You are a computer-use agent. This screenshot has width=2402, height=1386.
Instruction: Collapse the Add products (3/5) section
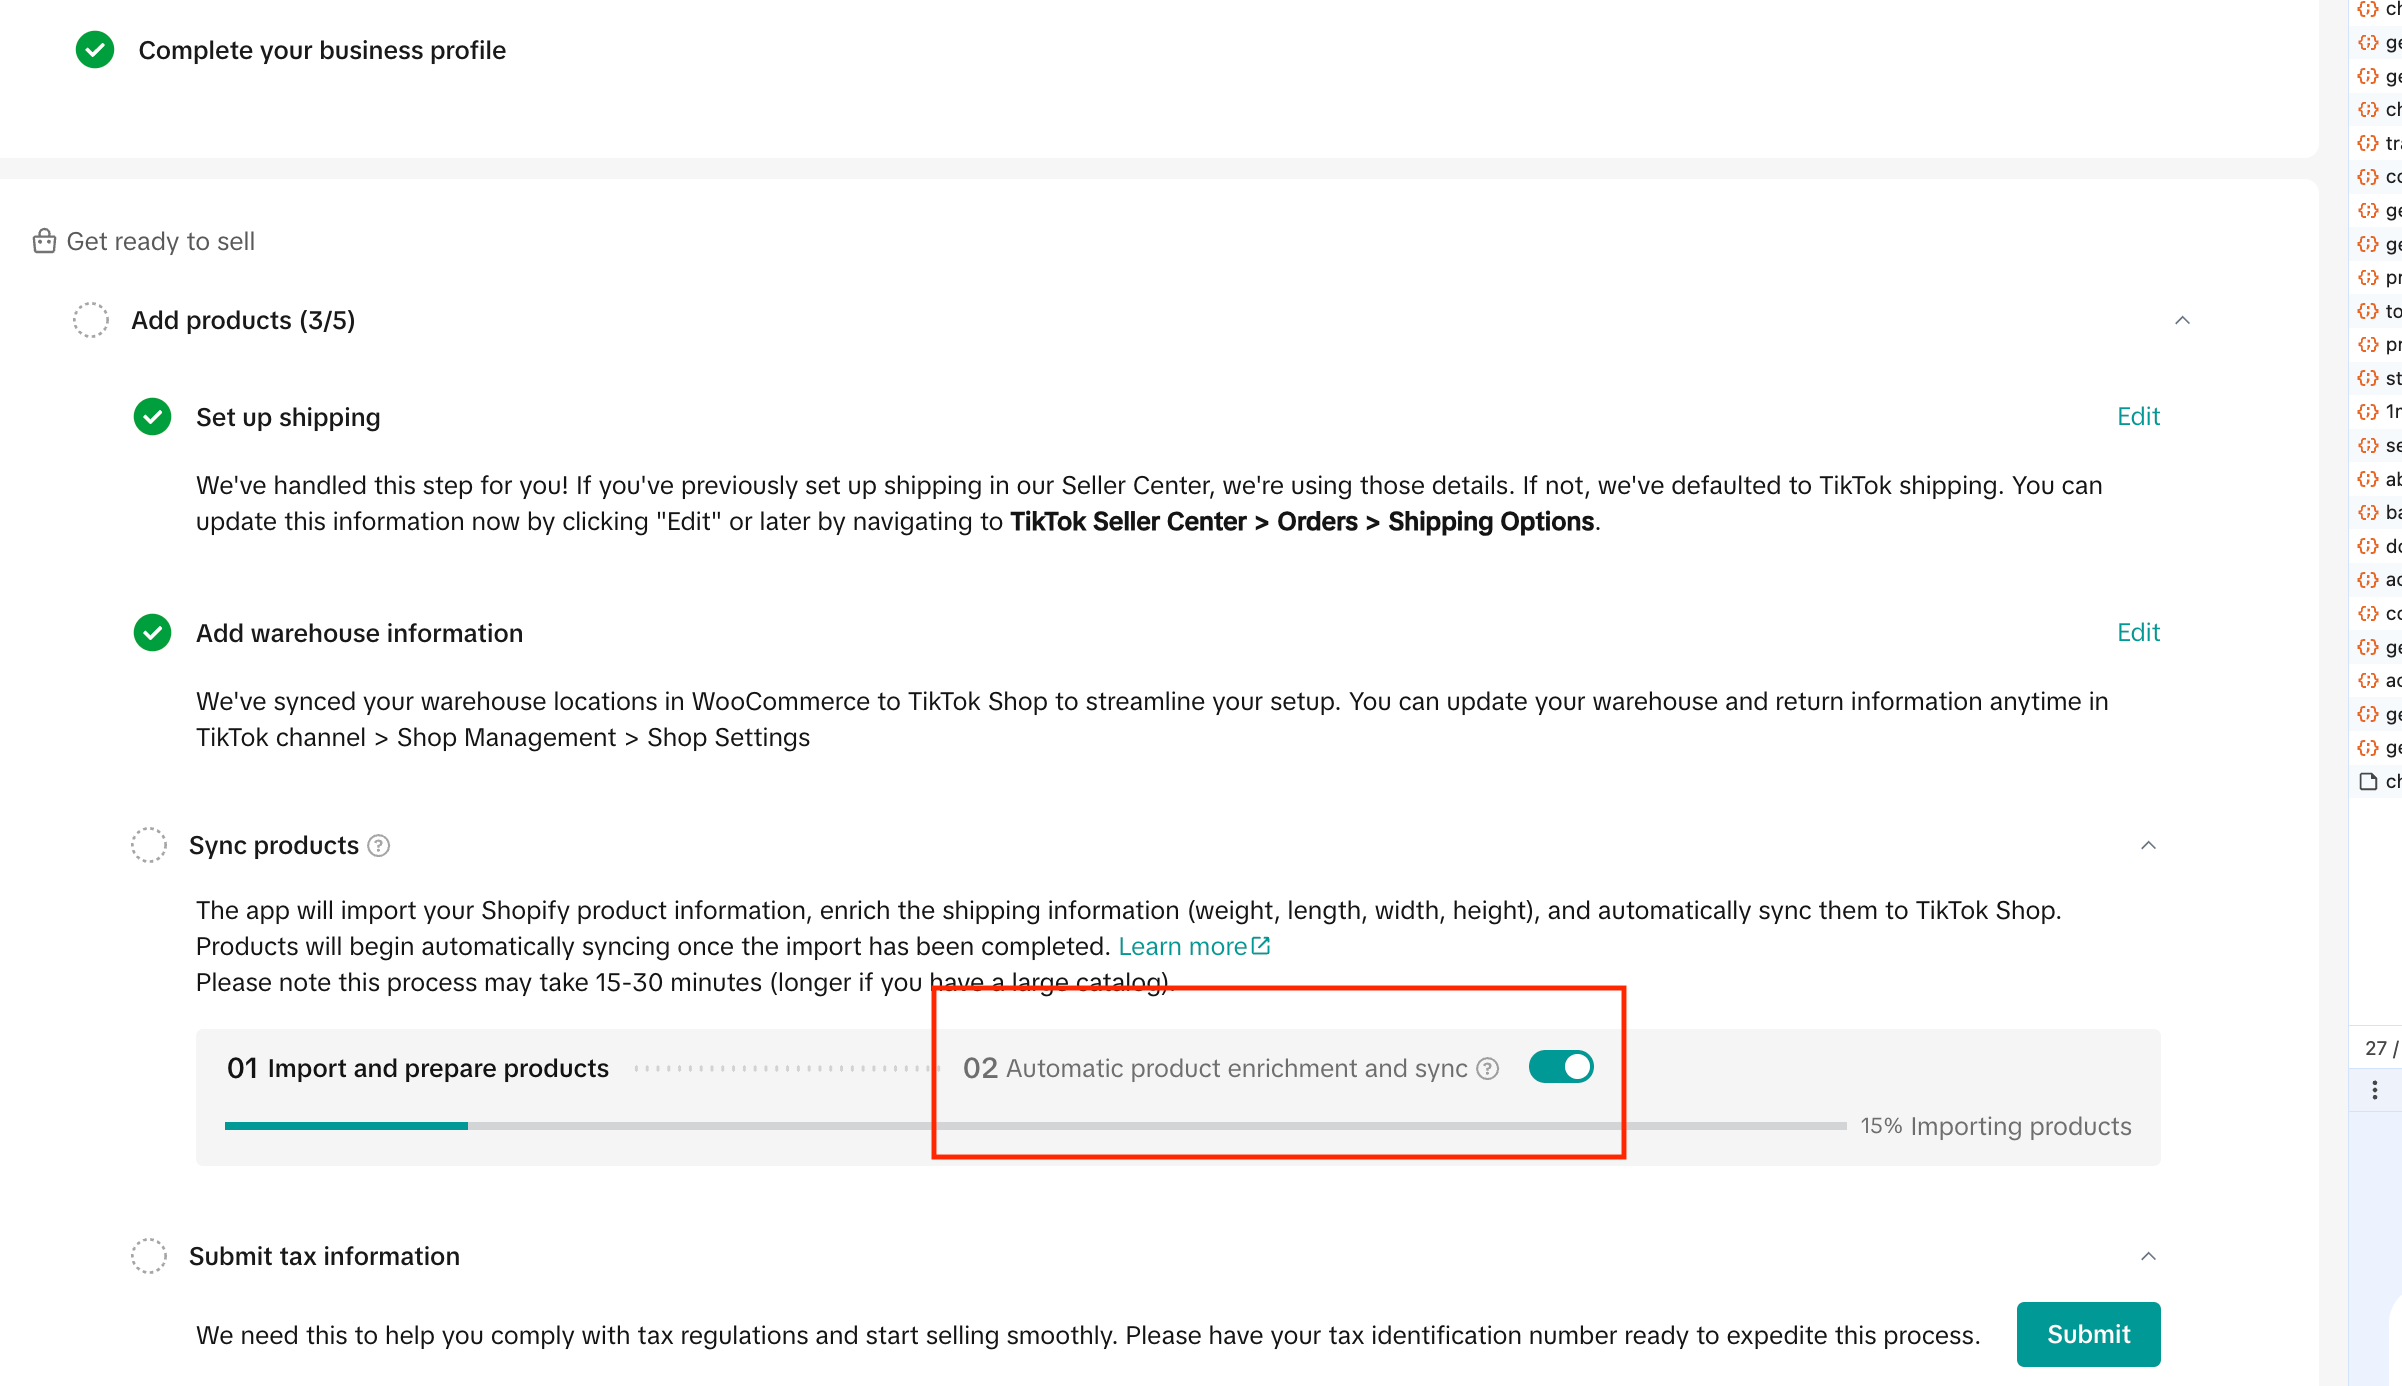click(2183, 320)
